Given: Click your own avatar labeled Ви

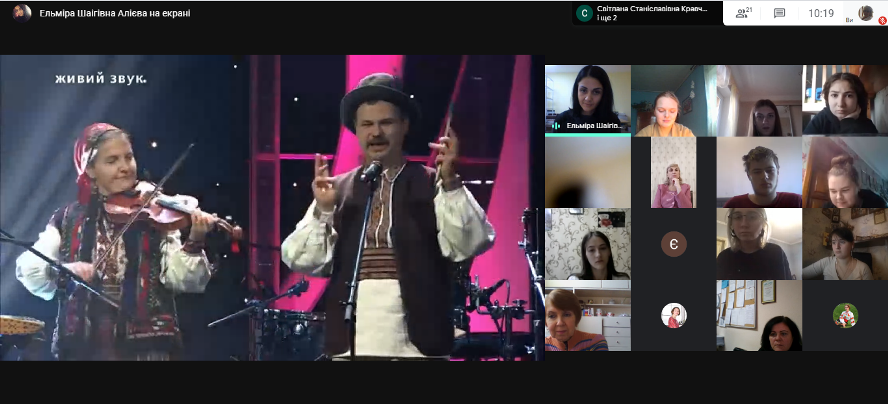Looking at the screenshot, I should pos(865,12).
